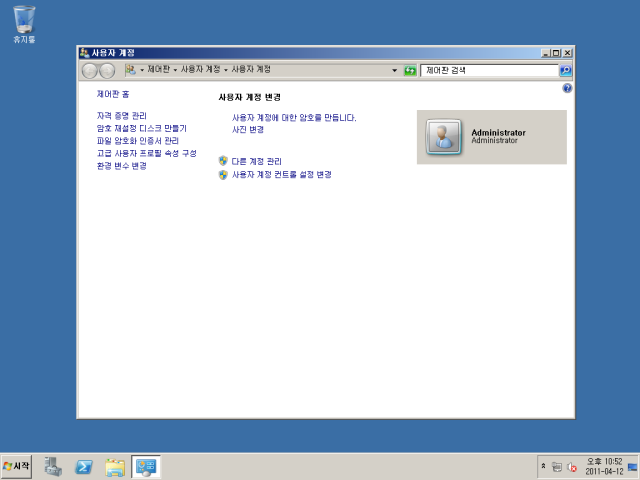Click 사용자 계정 컨트롤 설정 변경 link

pos(282,175)
